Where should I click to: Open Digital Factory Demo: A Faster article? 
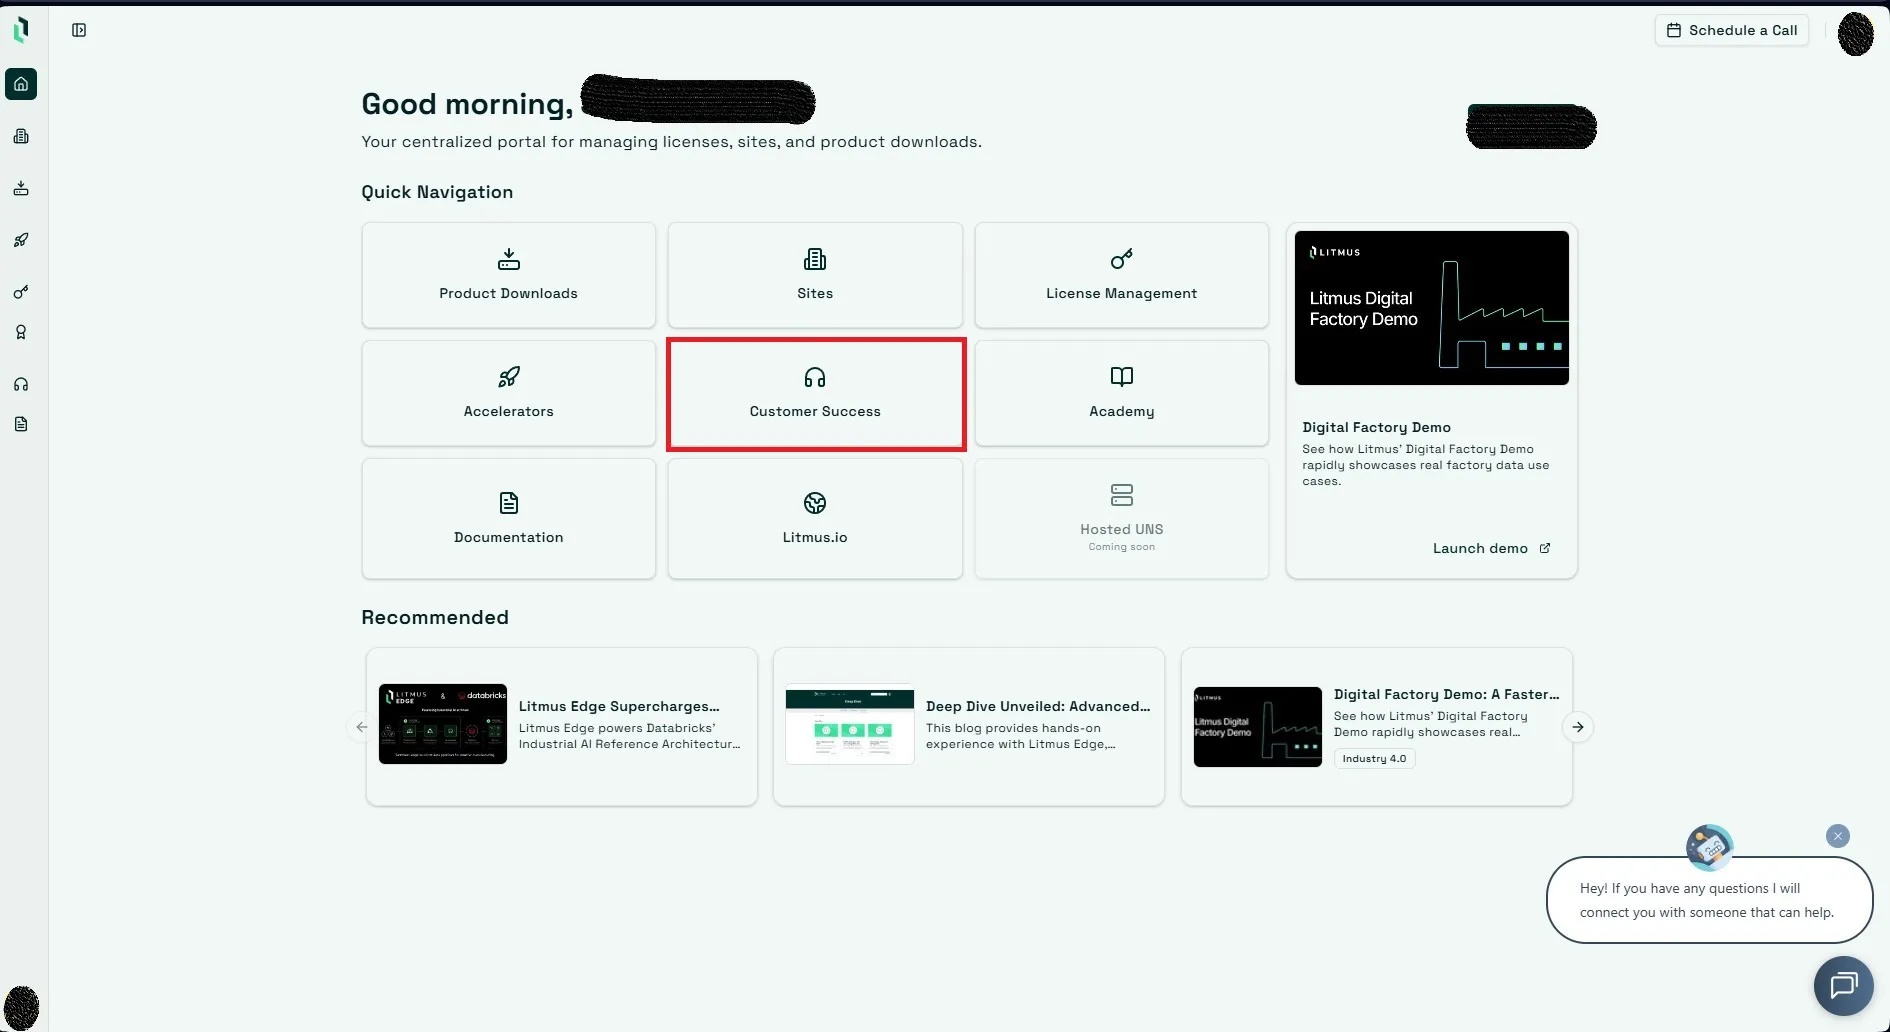pyautogui.click(x=1376, y=726)
